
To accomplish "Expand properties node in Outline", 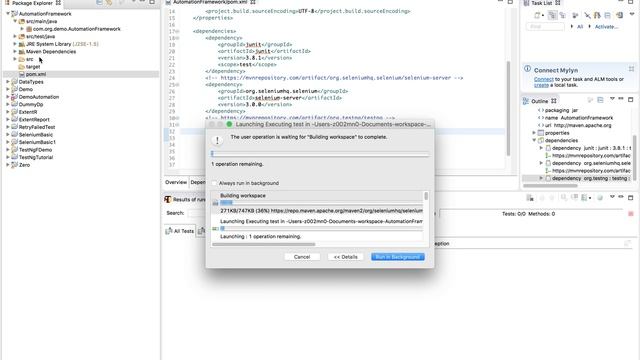I will (x=534, y=133).
